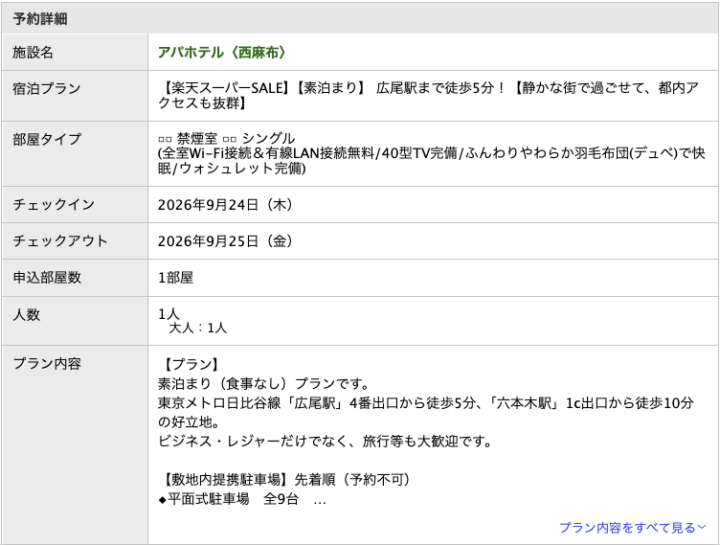Select the 申込部屋数 label cell
This screenshot has height=546, width=720.
[74, 278]
